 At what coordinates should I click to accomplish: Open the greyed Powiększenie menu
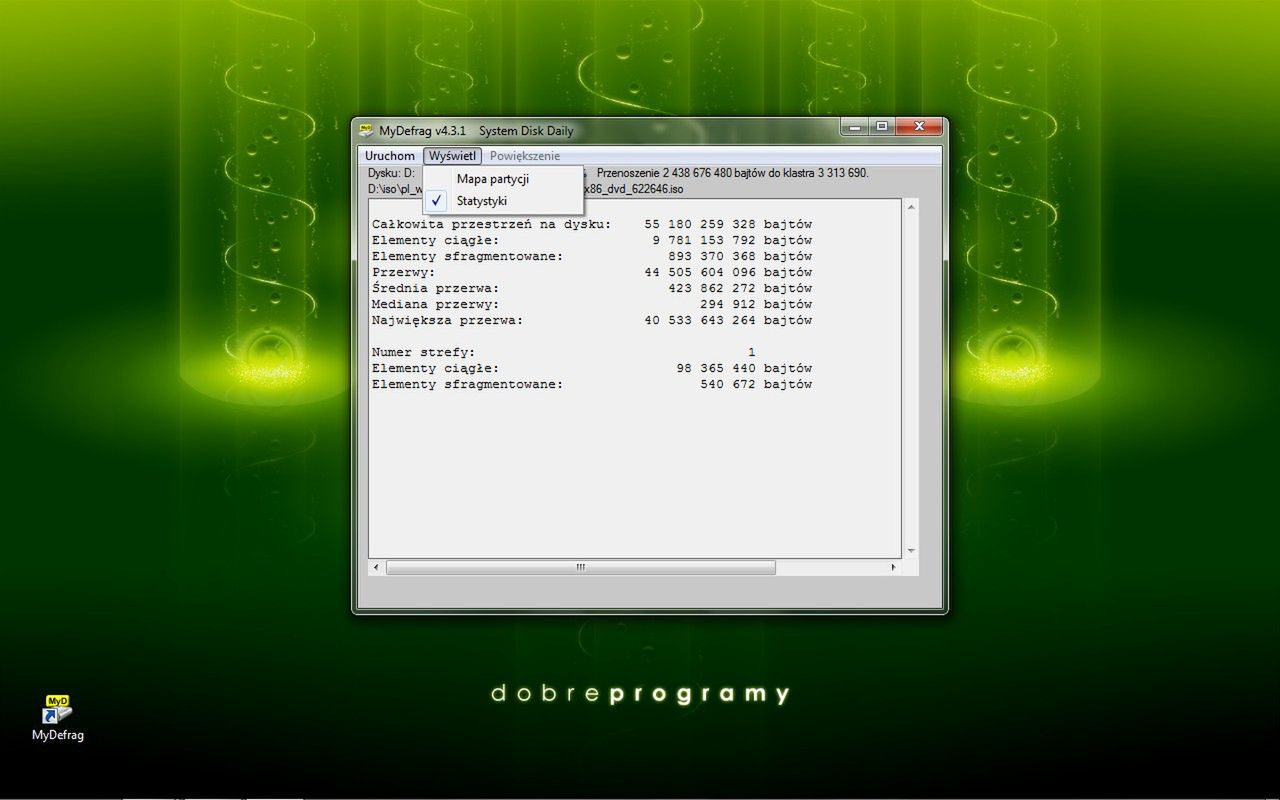click(525, 156)
